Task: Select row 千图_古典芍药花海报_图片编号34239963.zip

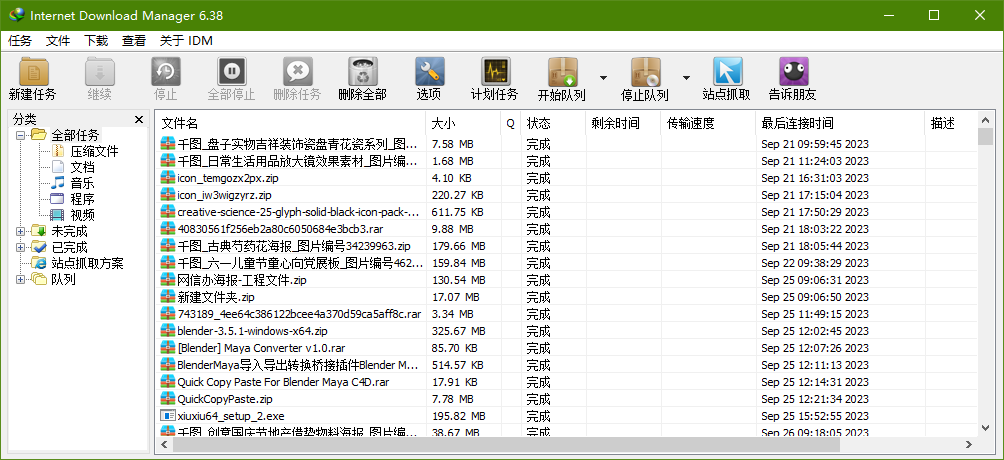Action: click(x=567, y=246)
